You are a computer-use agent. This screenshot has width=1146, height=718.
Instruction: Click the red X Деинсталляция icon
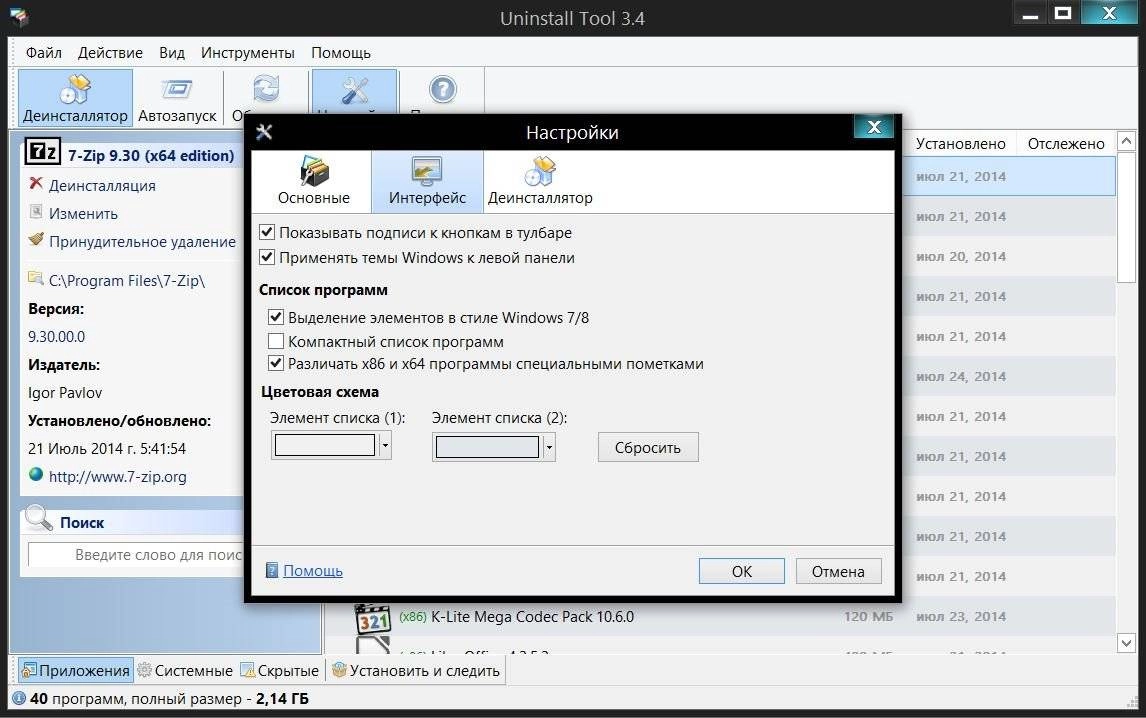[36, 184]
